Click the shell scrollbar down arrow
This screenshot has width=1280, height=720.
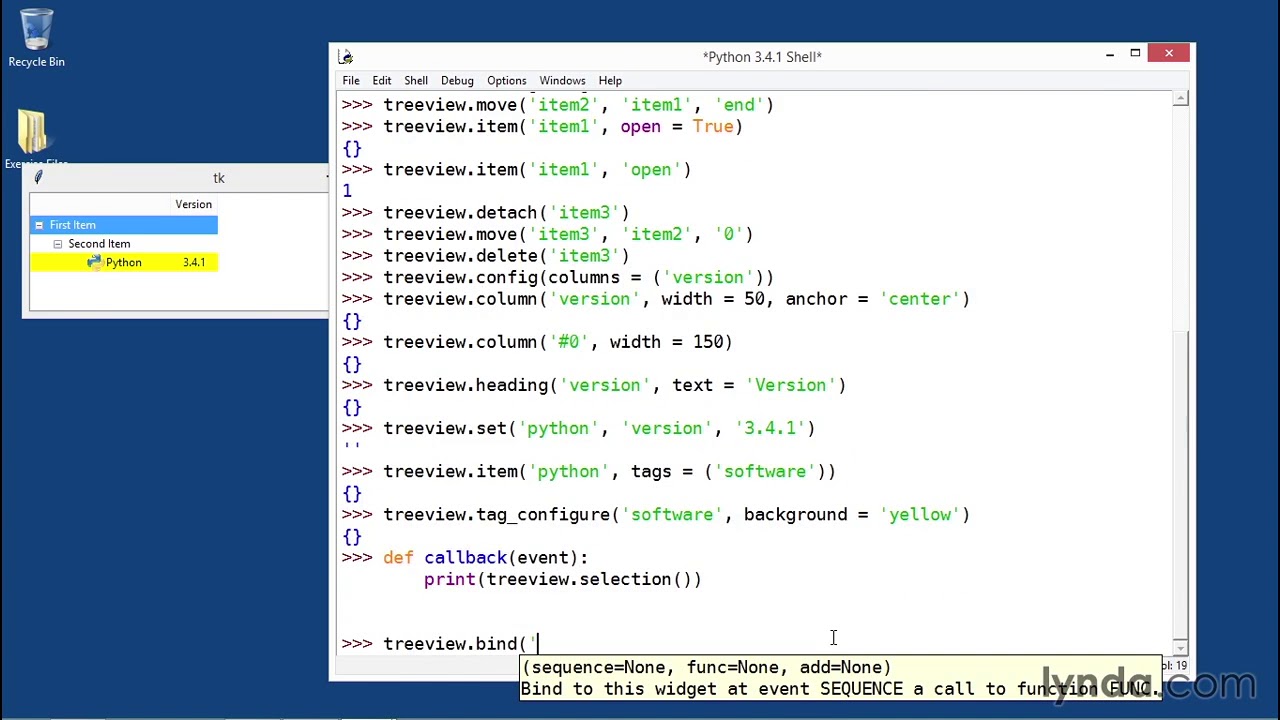tap(1181, 647)
